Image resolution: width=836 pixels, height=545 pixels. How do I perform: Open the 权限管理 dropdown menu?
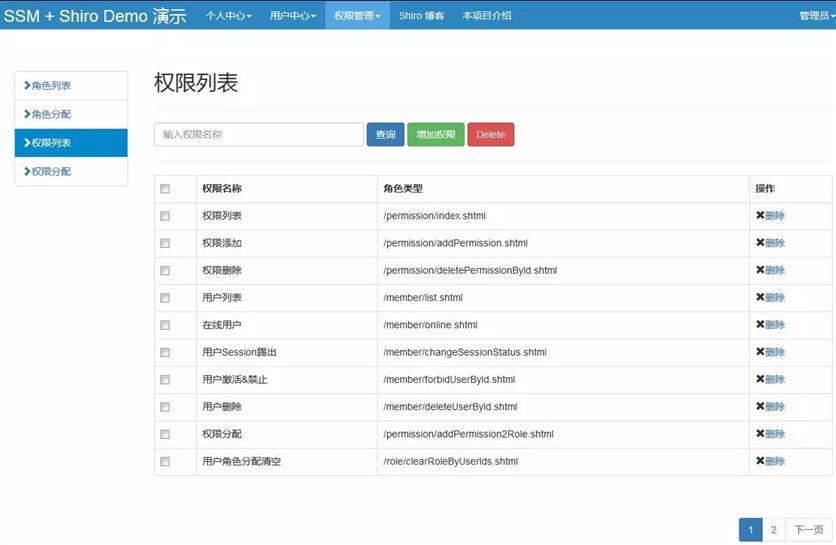(x=357, y=16)
